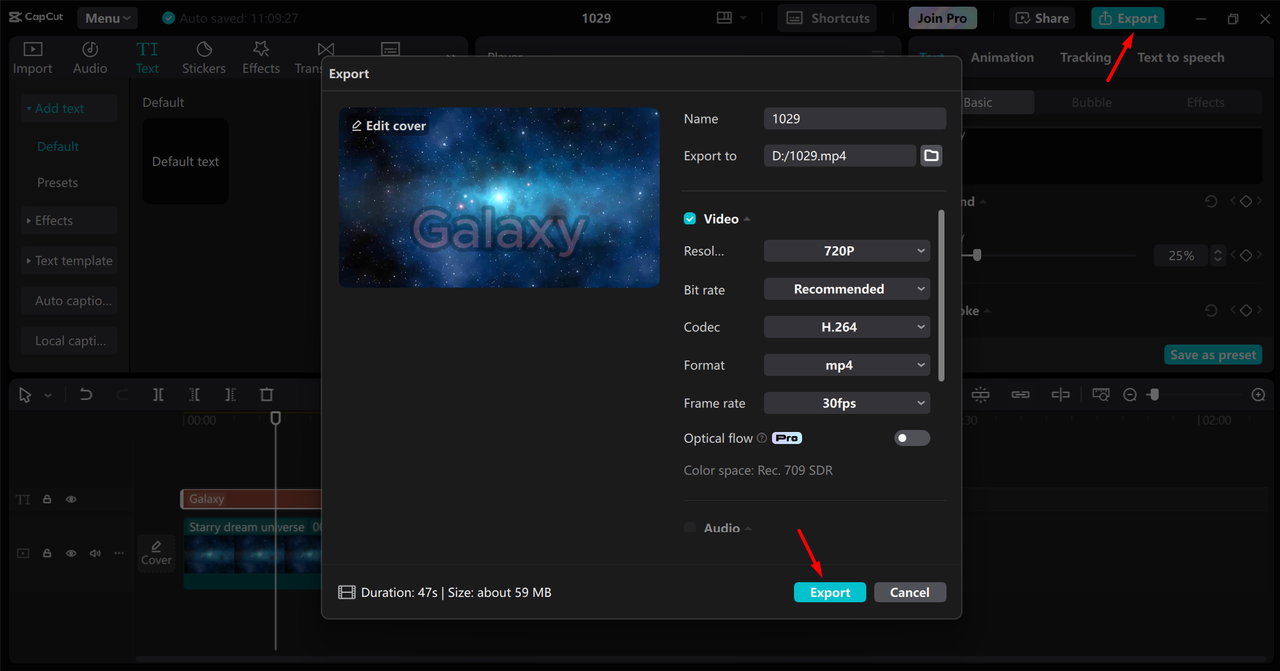The image size is (1280, 671).
Task: Click Cancel in the Export dialog
Action: (x=910, y=592)
